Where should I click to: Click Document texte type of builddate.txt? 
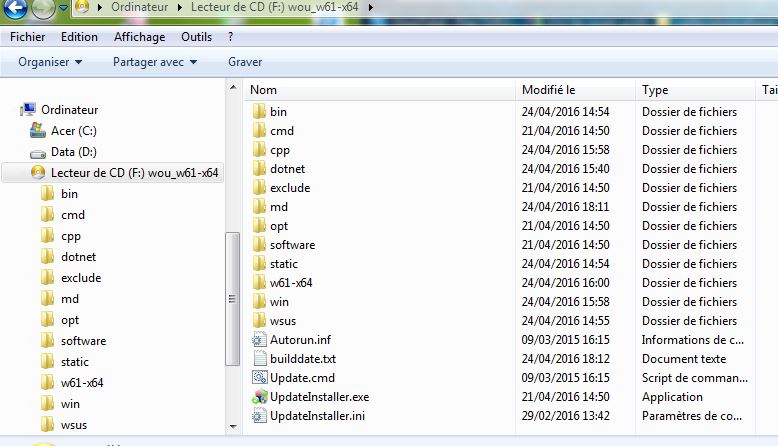point(684,359)
